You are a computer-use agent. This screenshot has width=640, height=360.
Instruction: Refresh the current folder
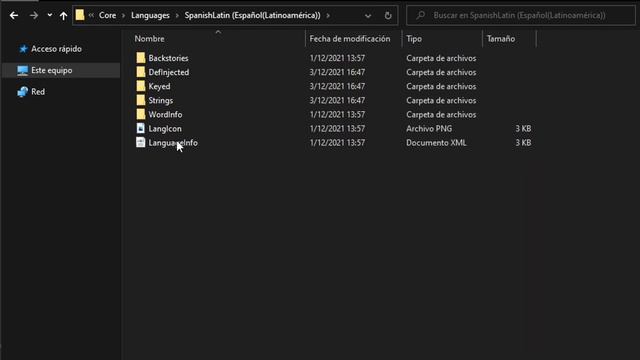[x=388, y=16]
